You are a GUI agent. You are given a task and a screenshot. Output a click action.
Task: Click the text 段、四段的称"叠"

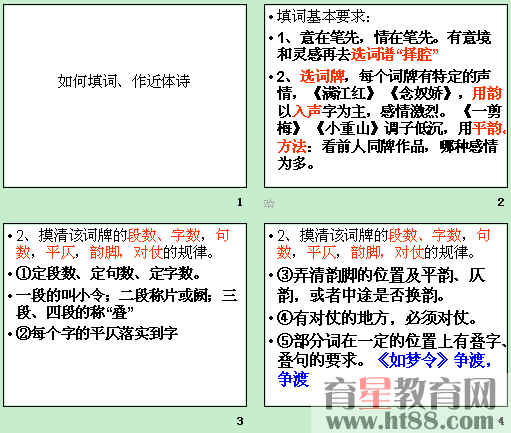pyautogui.click(x=75, y=313)
